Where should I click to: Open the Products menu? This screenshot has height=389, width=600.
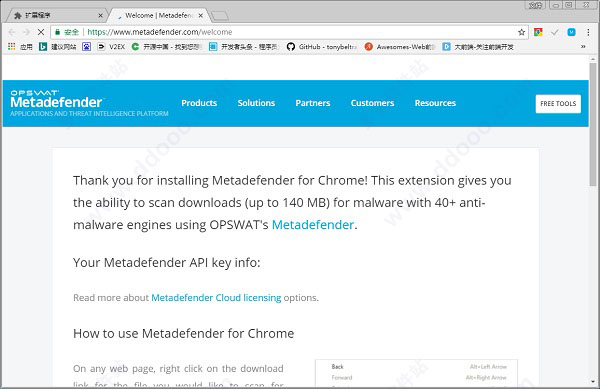coord(199,103)
